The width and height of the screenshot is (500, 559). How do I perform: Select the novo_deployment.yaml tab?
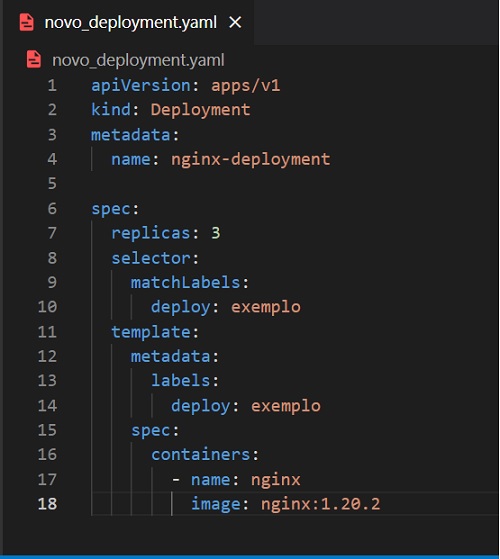(129, 22)
